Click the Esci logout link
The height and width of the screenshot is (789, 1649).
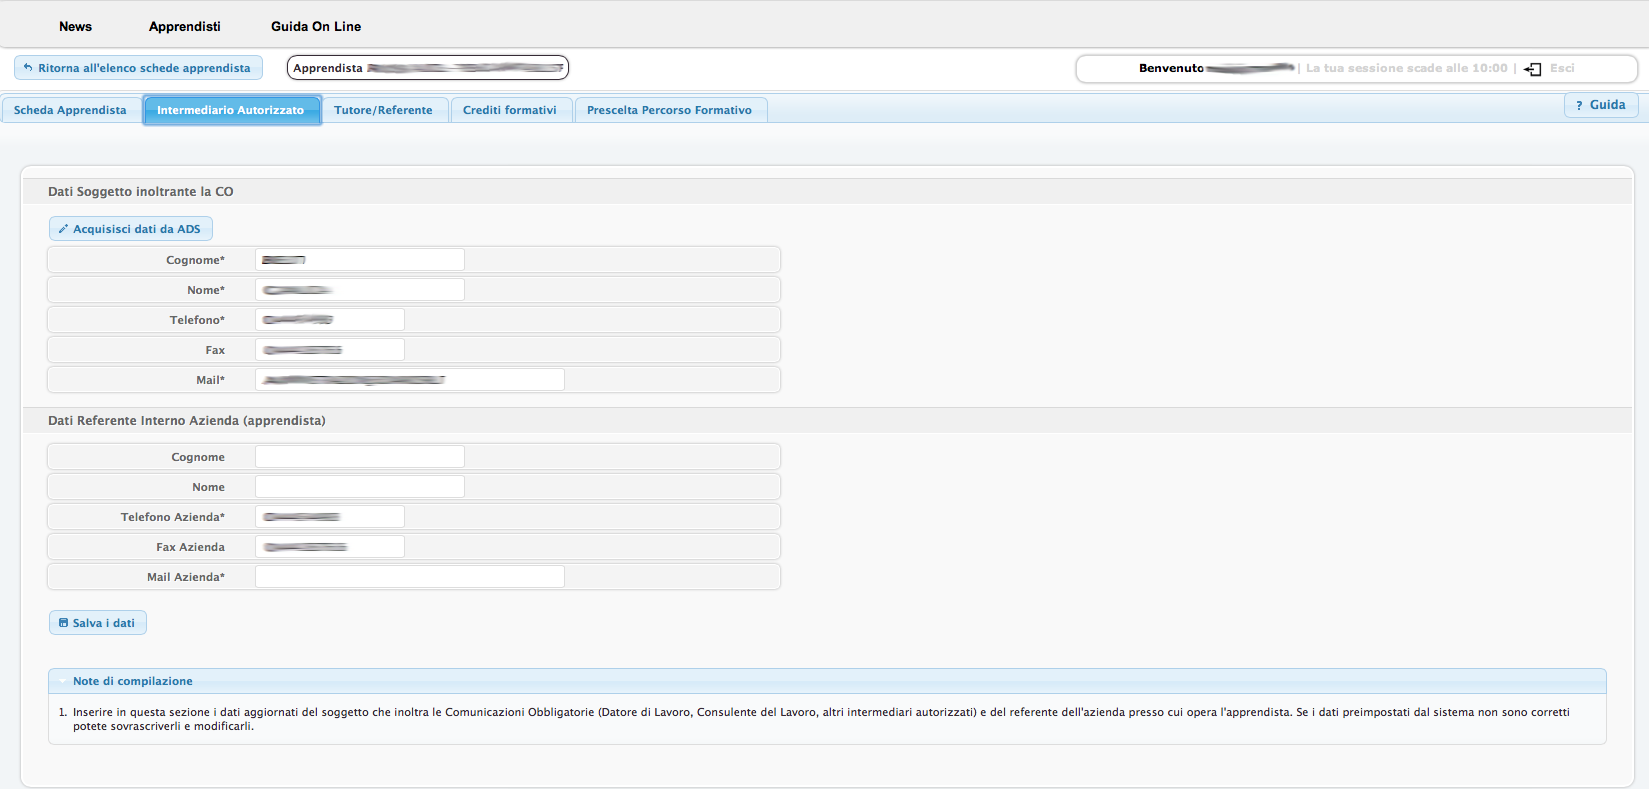[x=1562, y=68]
